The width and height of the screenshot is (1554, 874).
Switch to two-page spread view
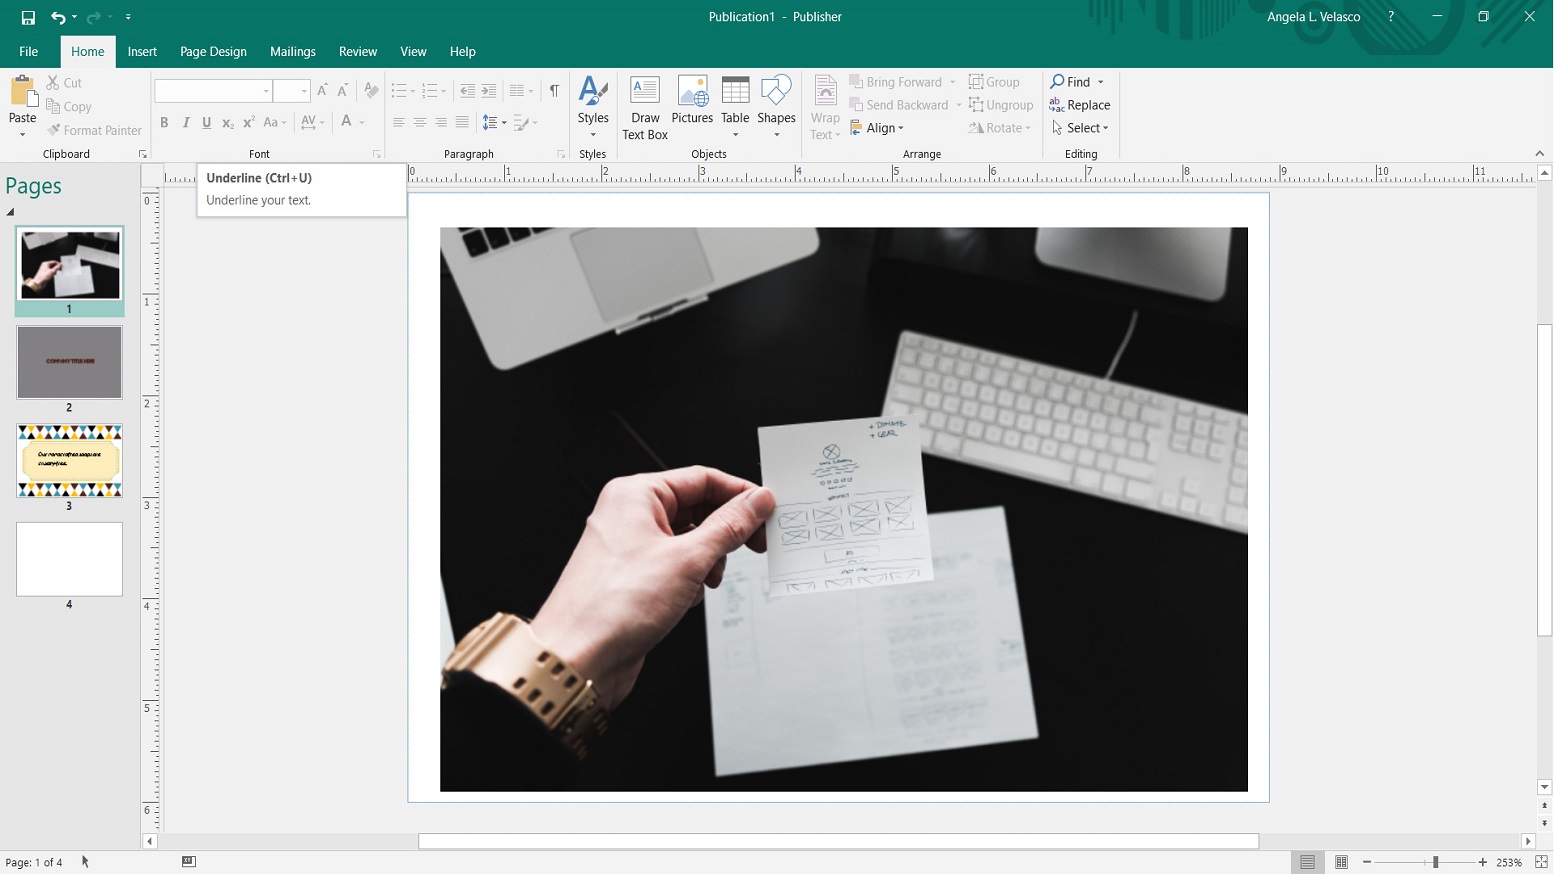click(1341, 862)
